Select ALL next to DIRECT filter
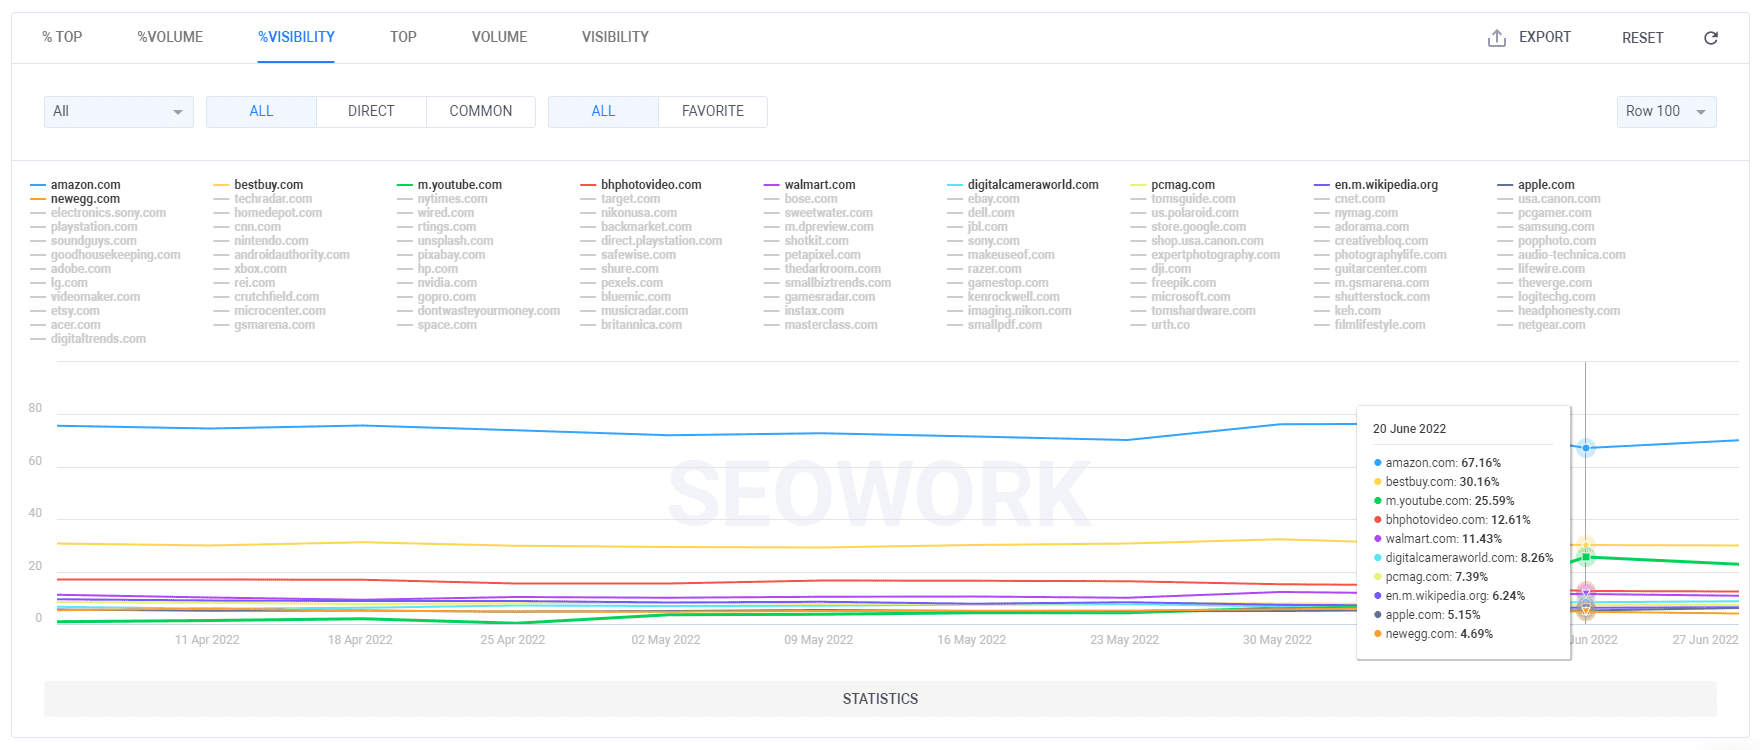Viewport: 1760px width, 750px height. tap(261, 111)
